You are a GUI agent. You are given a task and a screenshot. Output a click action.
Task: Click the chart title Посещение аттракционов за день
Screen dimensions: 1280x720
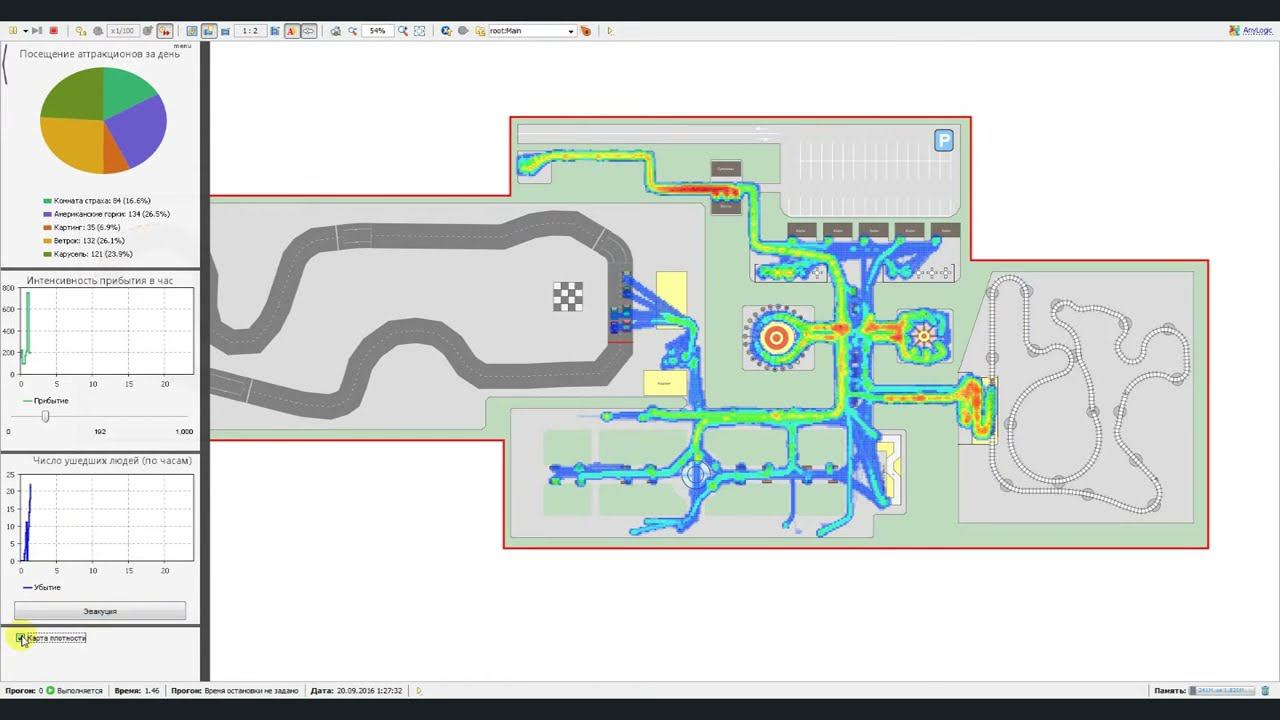click(x=100, y=54)
